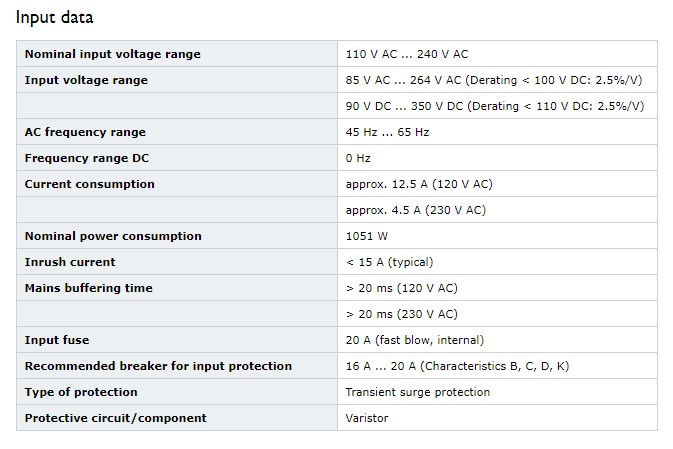Select the Input voltage range row label
The width and height of the screenshot is (673, 449).
[86, 80]
